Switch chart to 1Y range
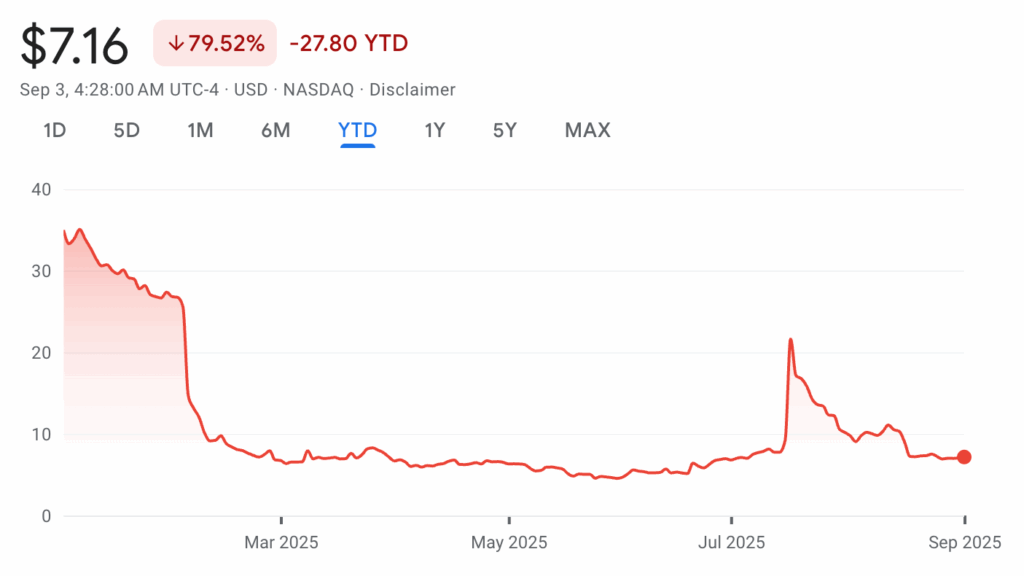The image size is (1024, 576). pyautogui.click(x=434, y=130)
